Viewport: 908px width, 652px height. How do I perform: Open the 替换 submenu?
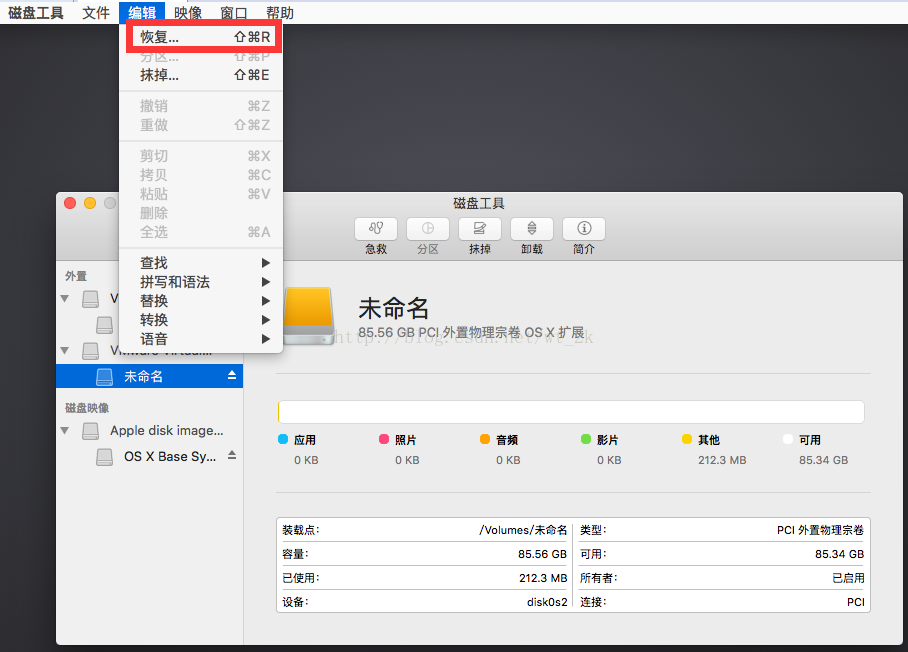point(201,301)
